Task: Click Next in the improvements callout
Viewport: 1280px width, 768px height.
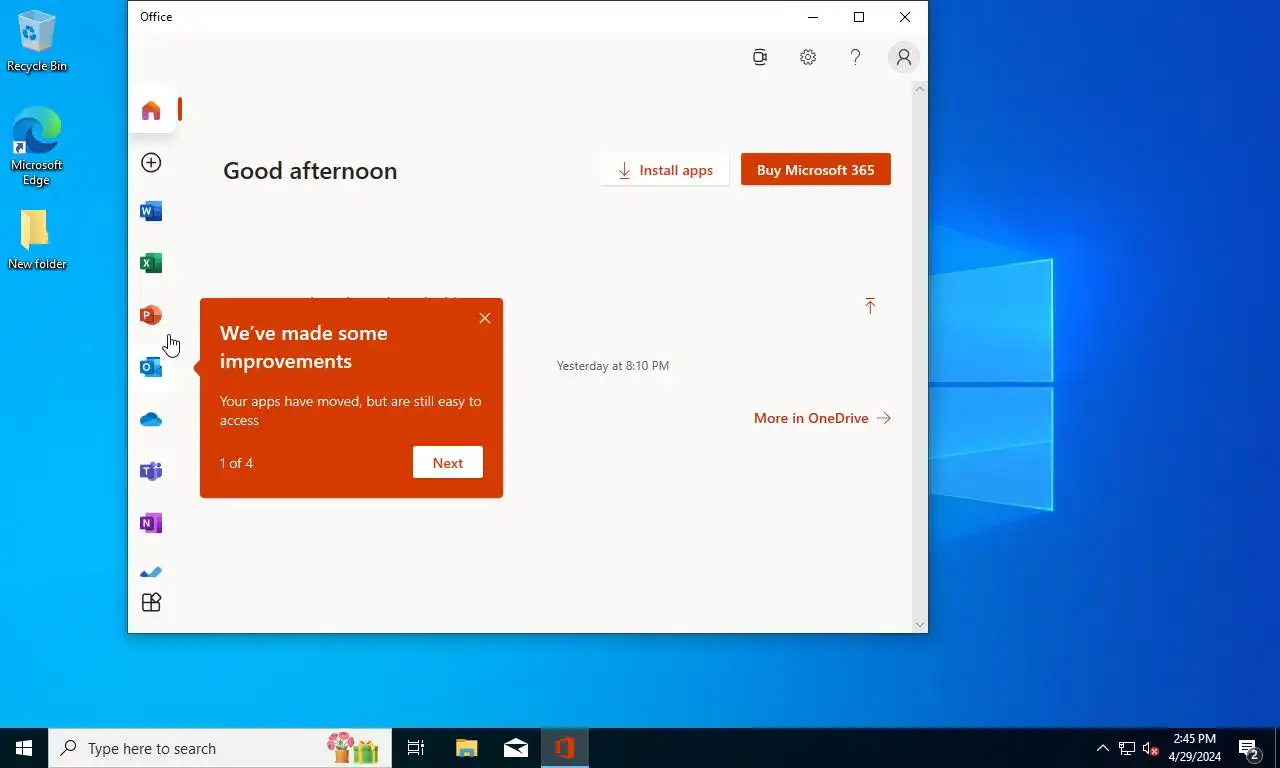Action: 448,462
